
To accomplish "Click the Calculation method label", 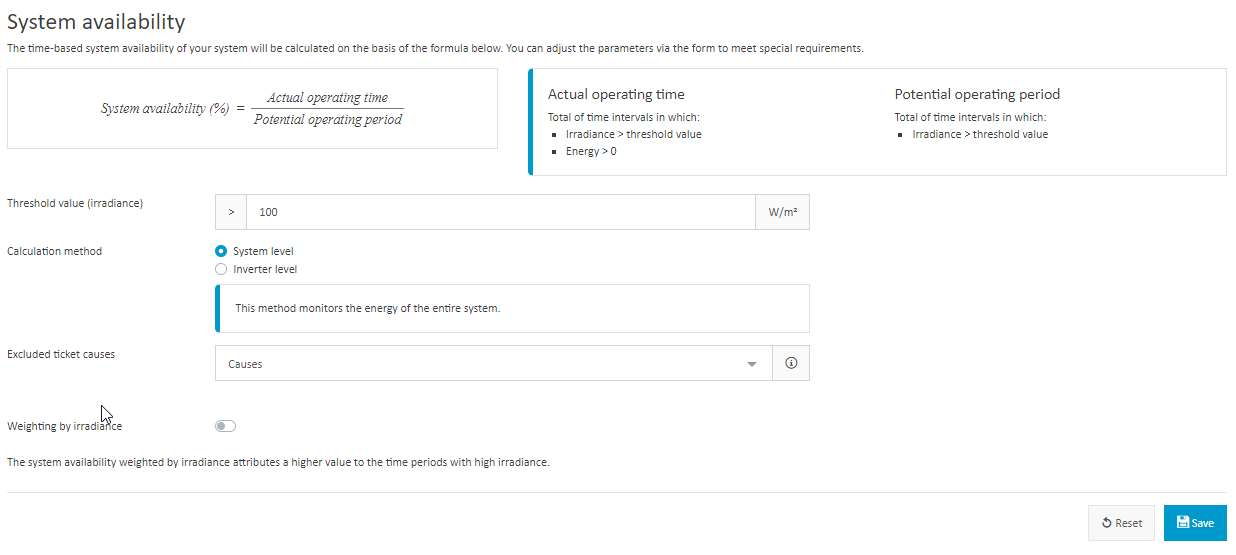I will pyautogui.click(x=54, y=251).
